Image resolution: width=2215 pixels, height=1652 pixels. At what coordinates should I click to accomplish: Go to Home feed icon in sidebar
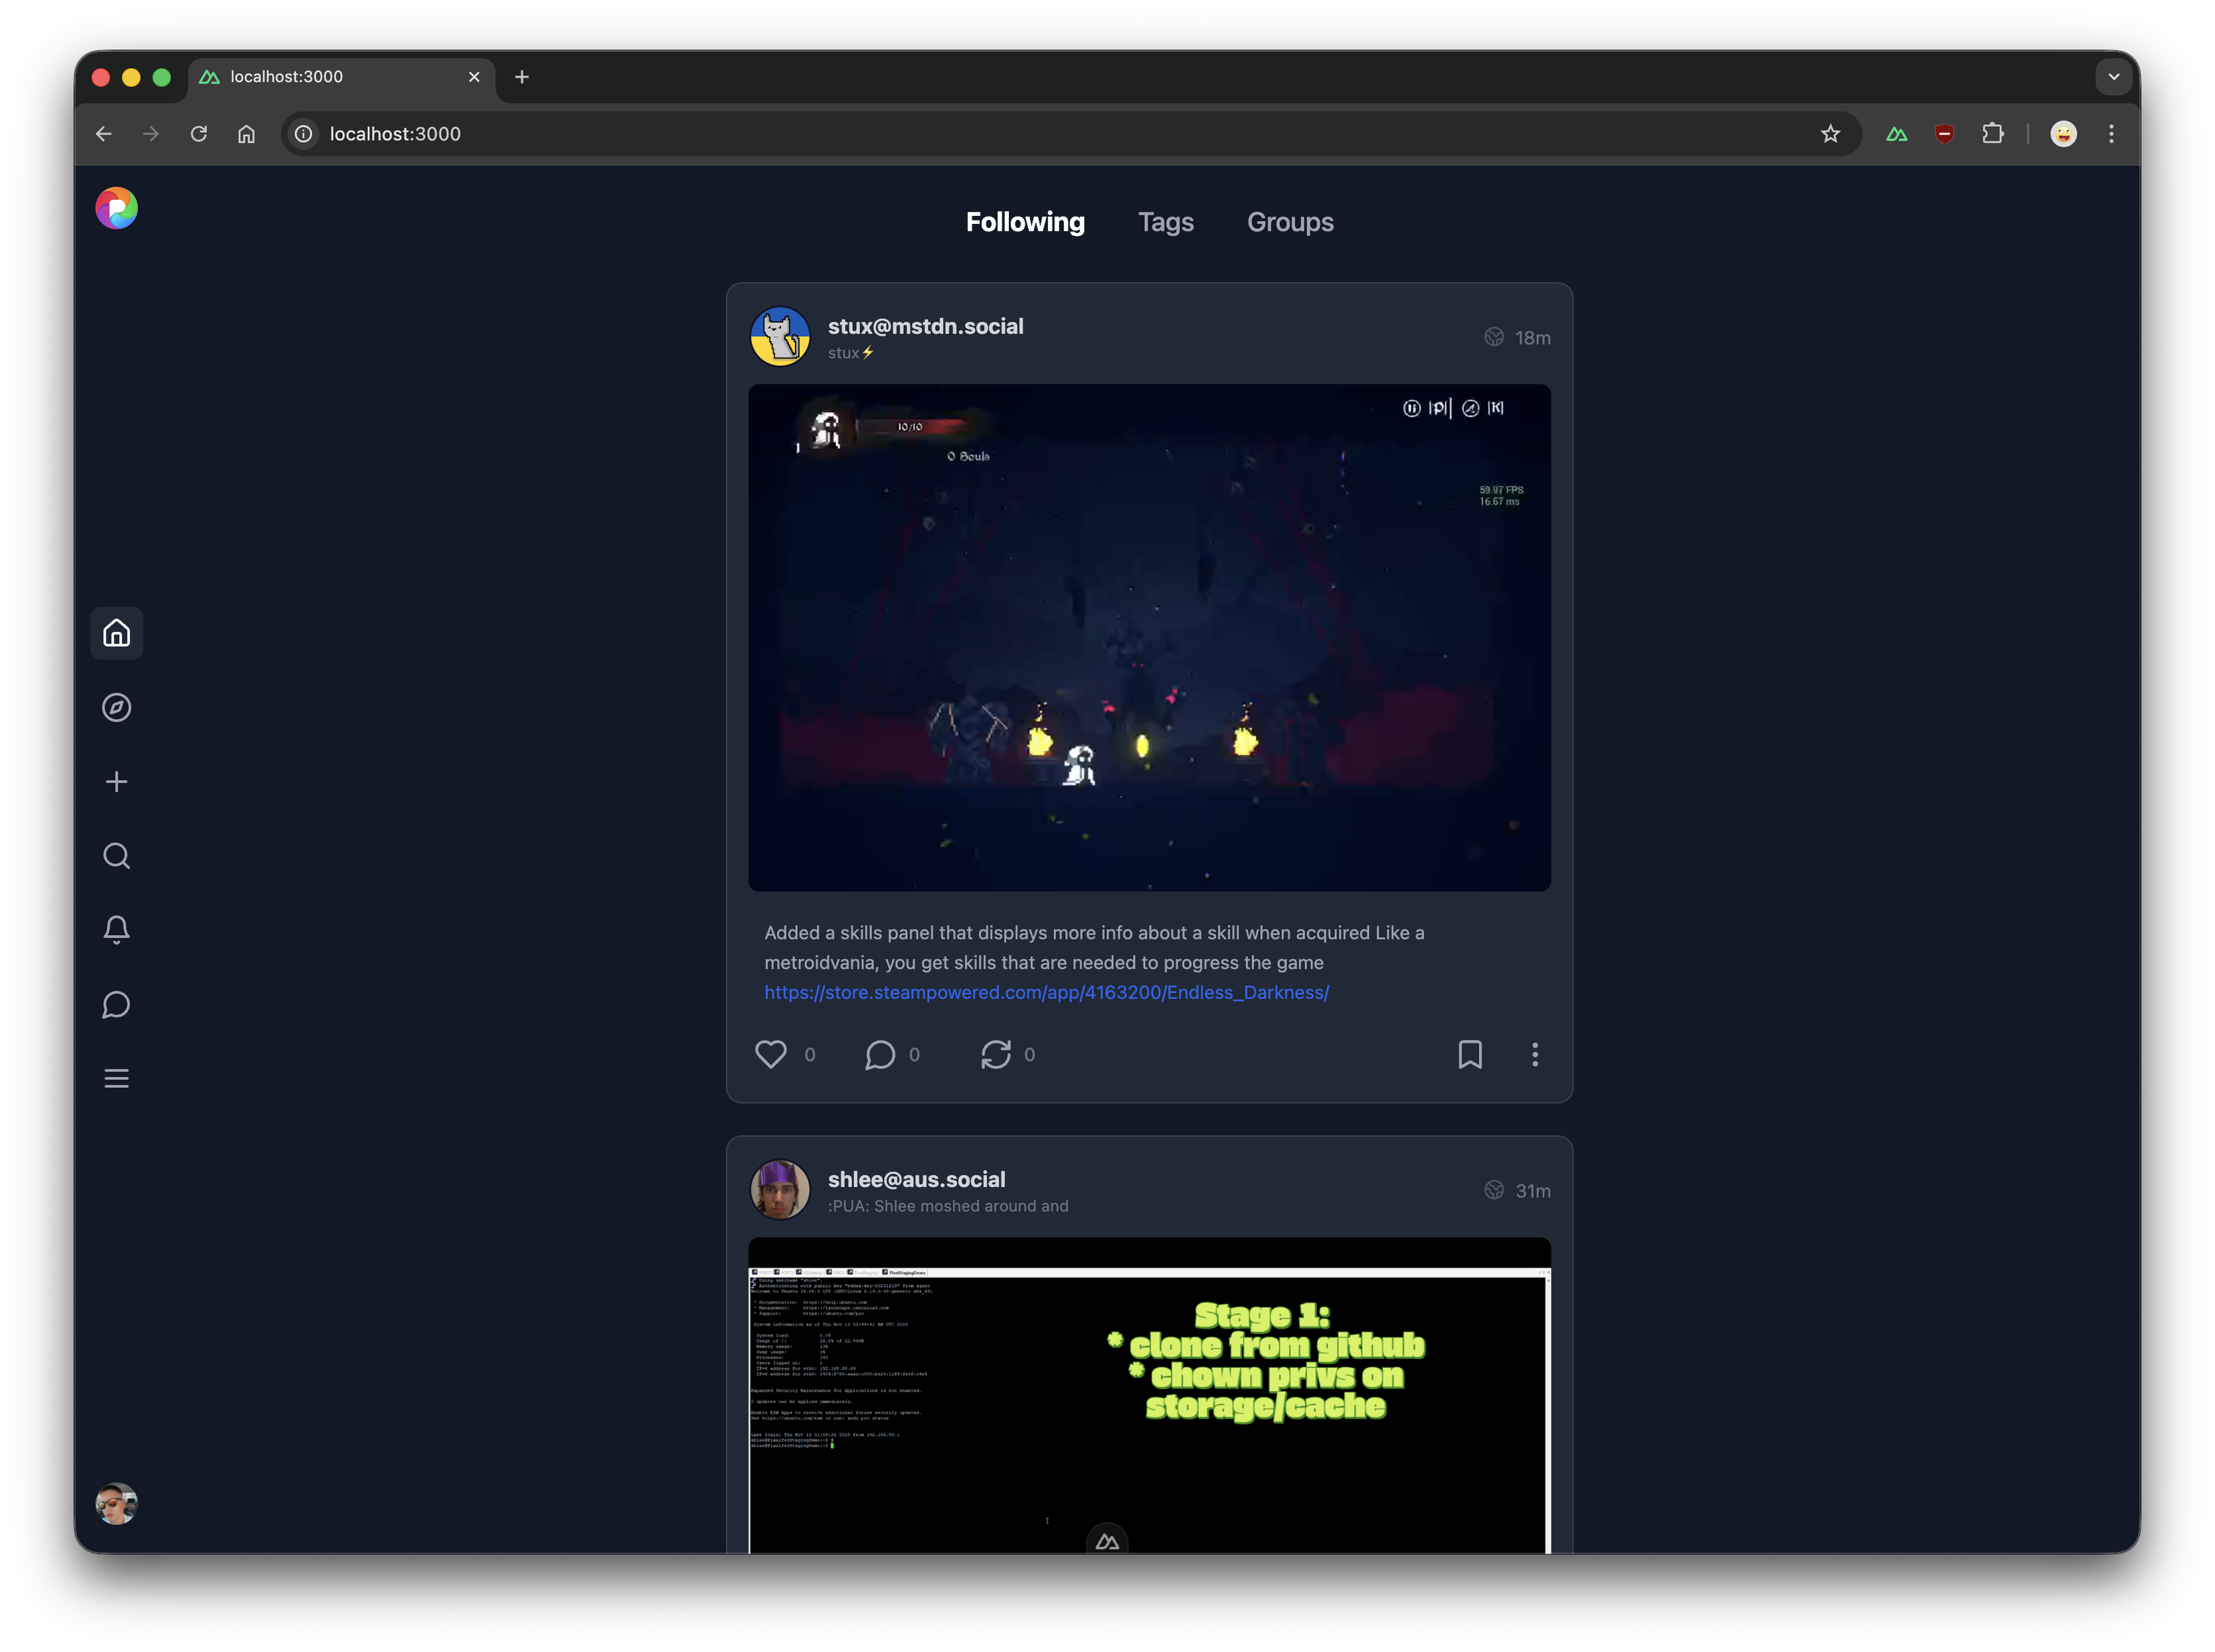117,633
